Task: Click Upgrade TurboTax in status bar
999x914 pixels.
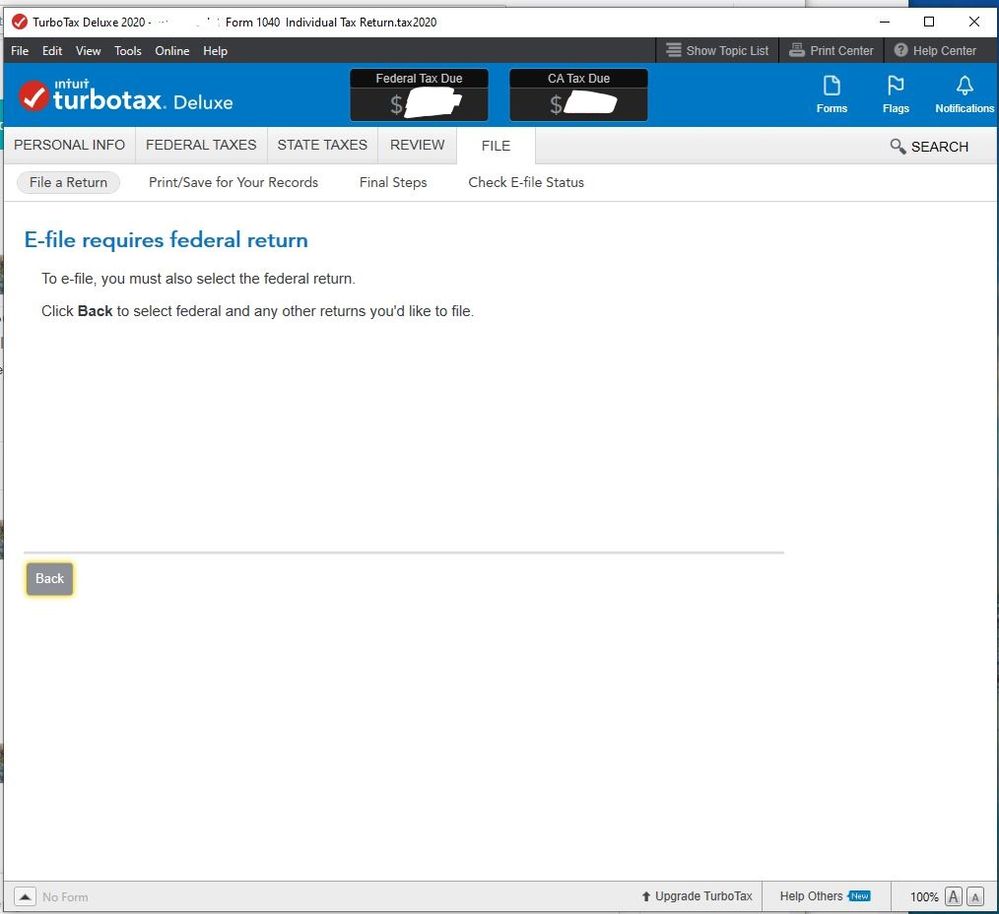Action: [x=696, y=896]
